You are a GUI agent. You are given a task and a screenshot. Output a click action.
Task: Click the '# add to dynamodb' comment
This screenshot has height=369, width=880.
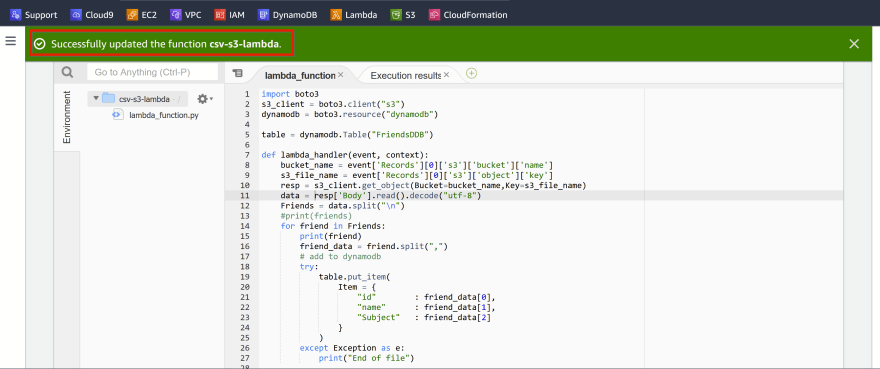(x=341, y=257)
